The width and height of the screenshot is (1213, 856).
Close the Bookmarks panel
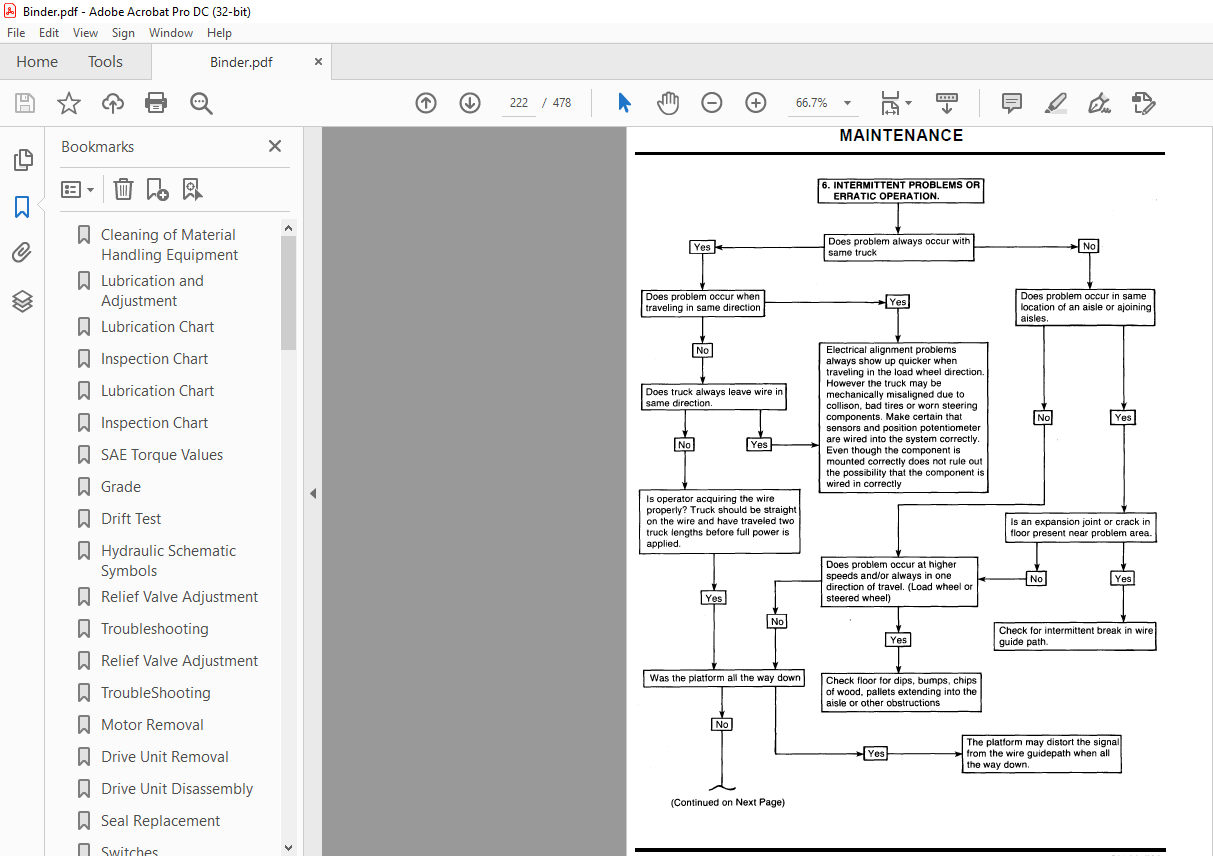coord(275,146)
